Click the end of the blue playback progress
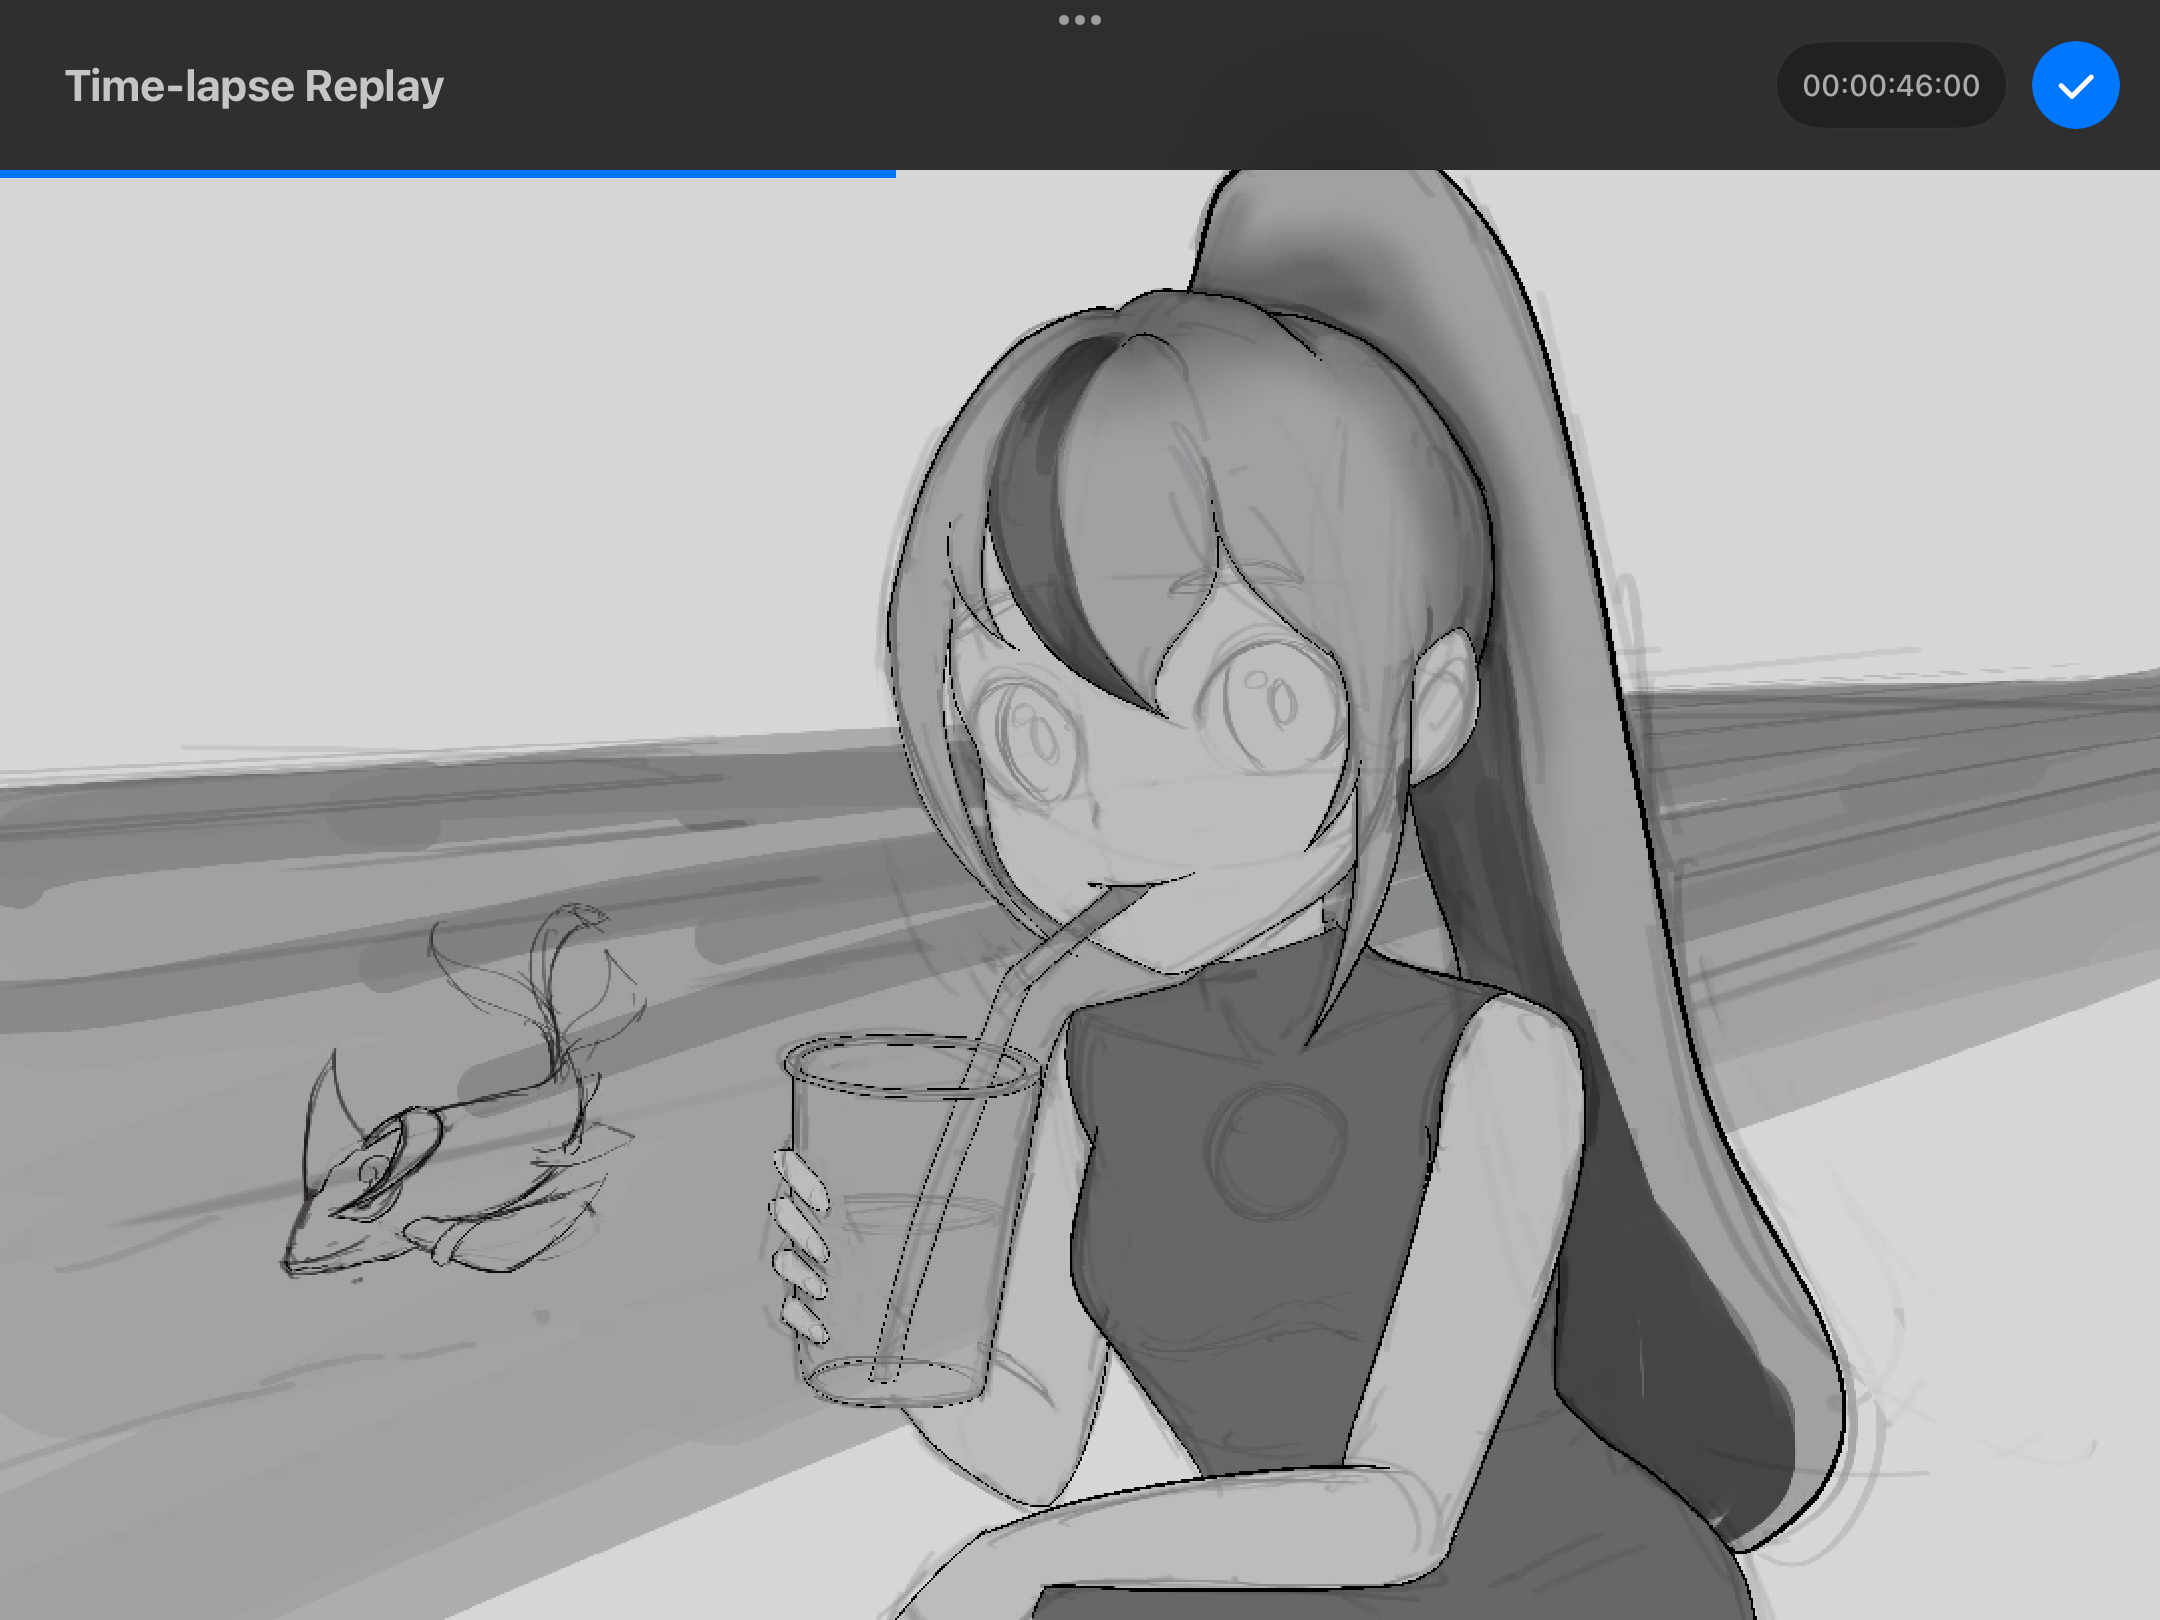This screenshot has height=1620, width=2160. 893,174
